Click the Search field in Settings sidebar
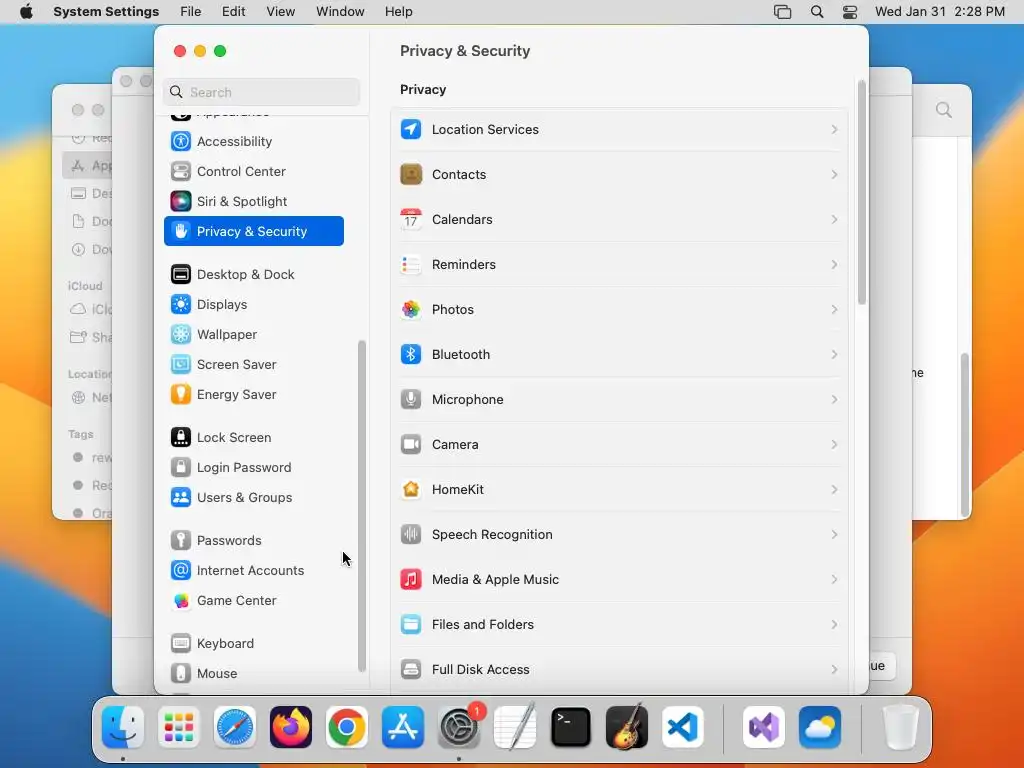The height and width of the screenshot is (768, 1024). (261, 92)
